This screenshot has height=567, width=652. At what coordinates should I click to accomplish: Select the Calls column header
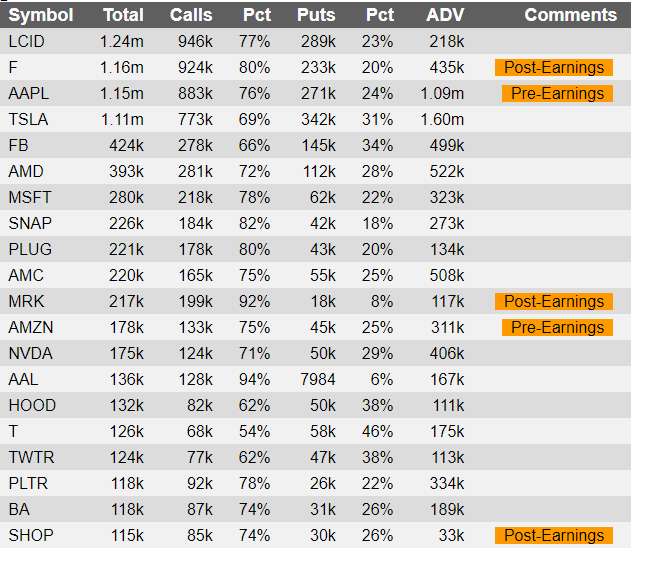click(191, 15)
